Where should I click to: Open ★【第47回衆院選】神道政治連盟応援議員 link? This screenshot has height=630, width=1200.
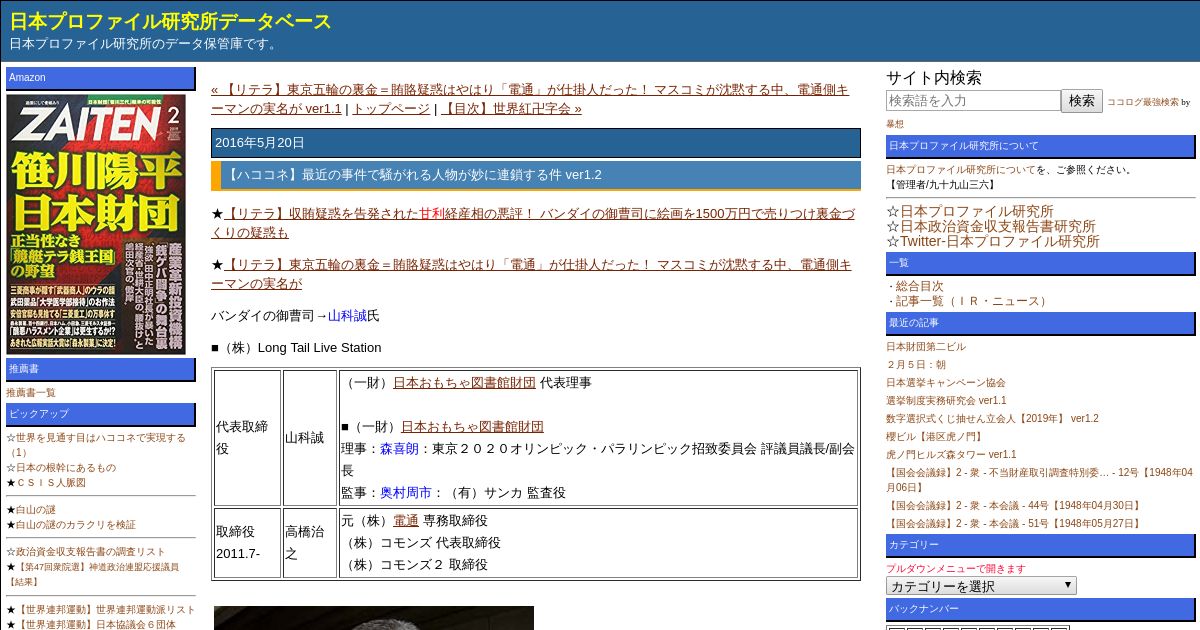point(93,574)
